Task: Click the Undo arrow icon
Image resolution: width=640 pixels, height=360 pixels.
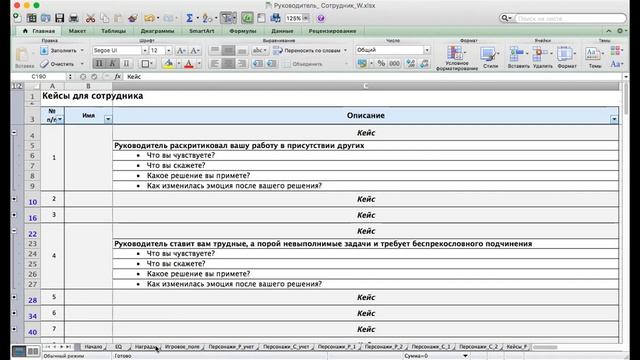Action: 149,18
